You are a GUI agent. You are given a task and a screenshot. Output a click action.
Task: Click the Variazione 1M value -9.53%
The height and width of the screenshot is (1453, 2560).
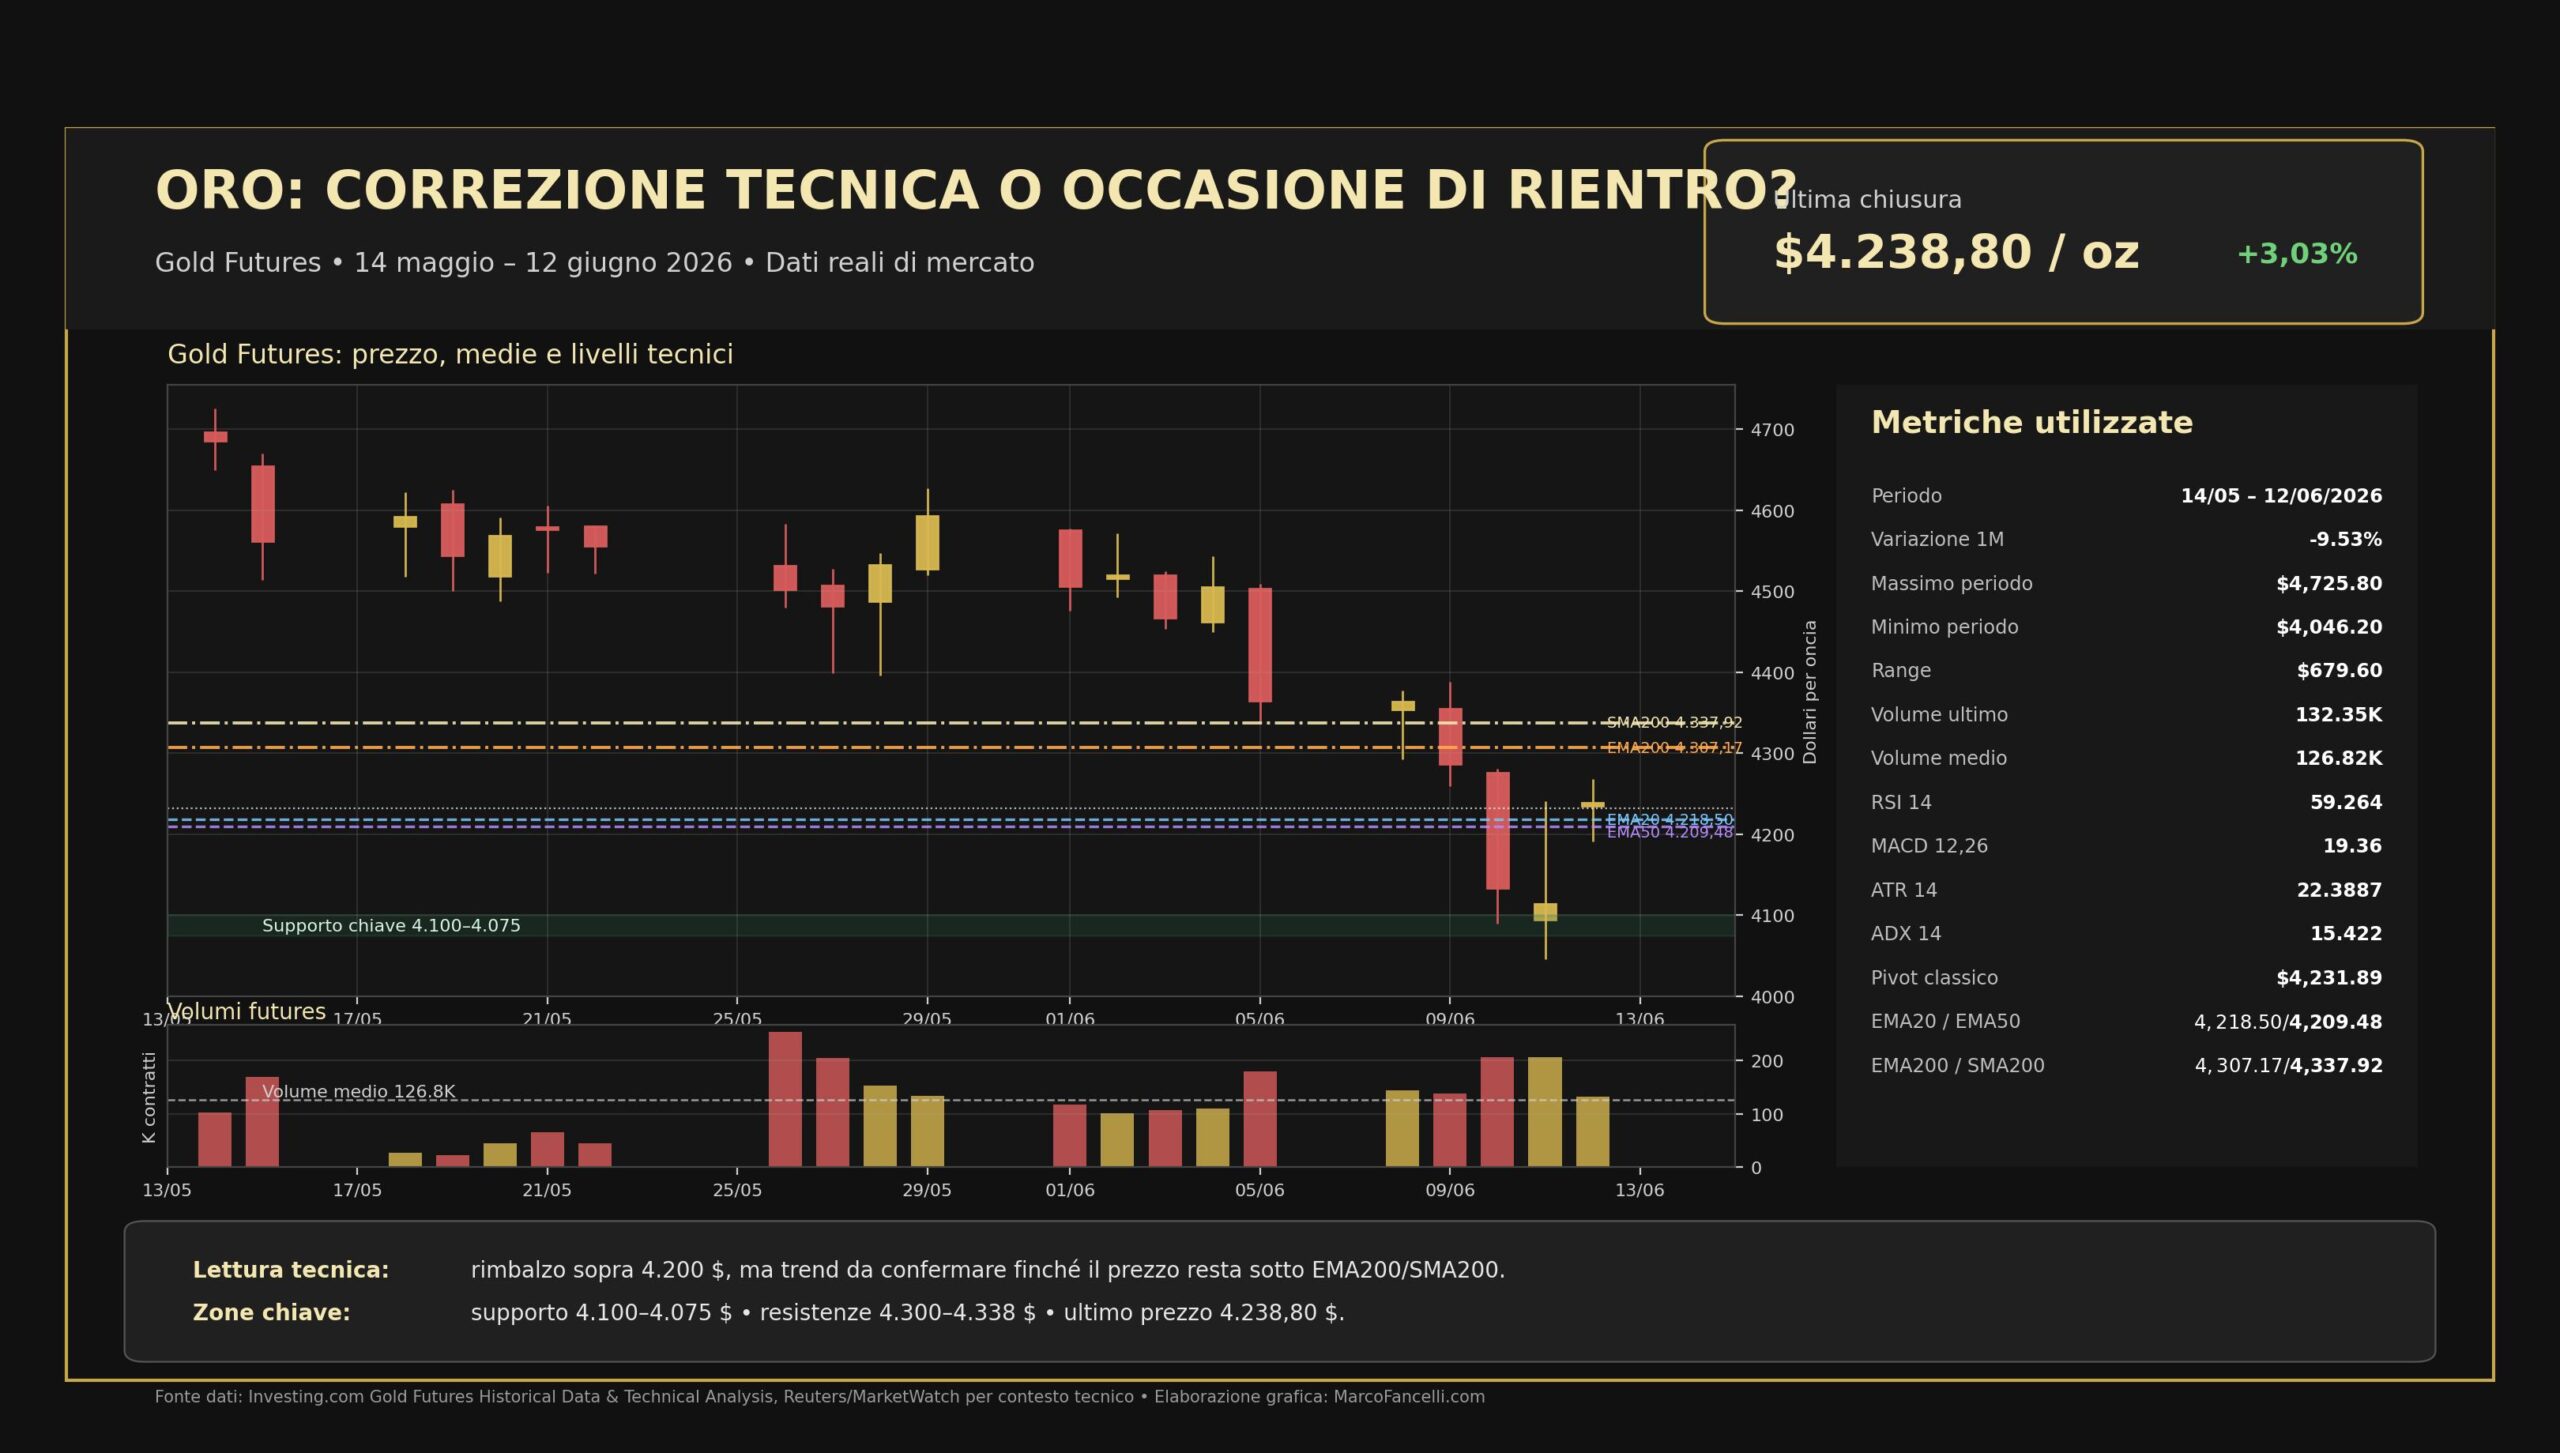click(x=2345, y=539)
